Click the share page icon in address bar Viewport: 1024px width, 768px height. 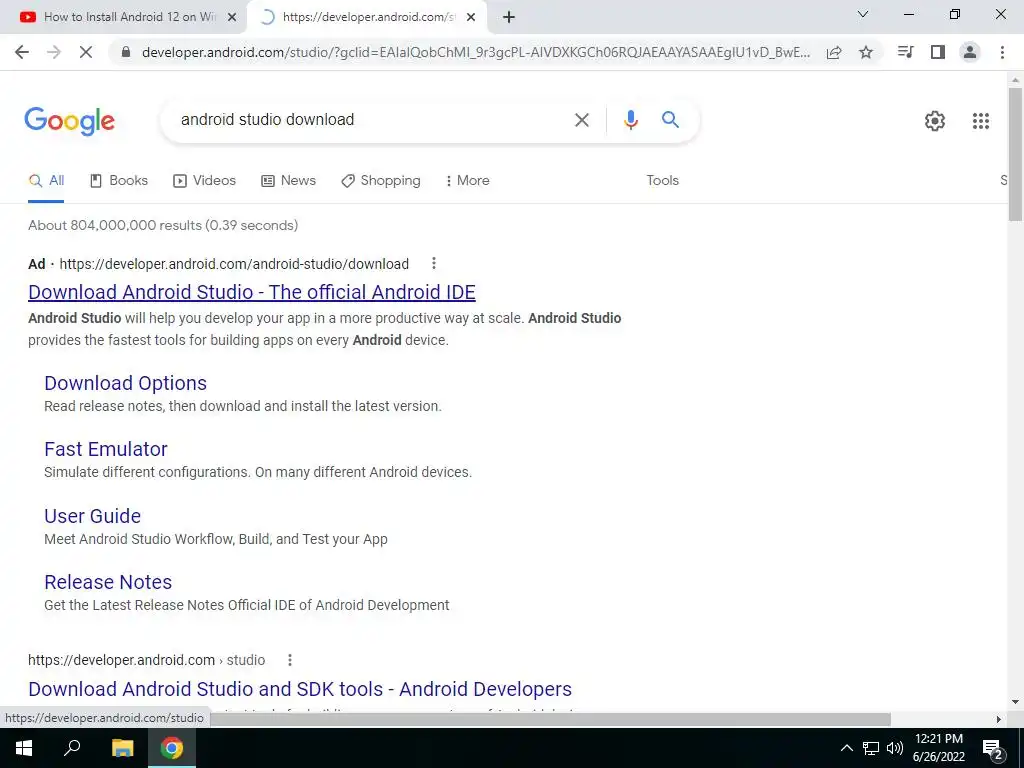834,53
